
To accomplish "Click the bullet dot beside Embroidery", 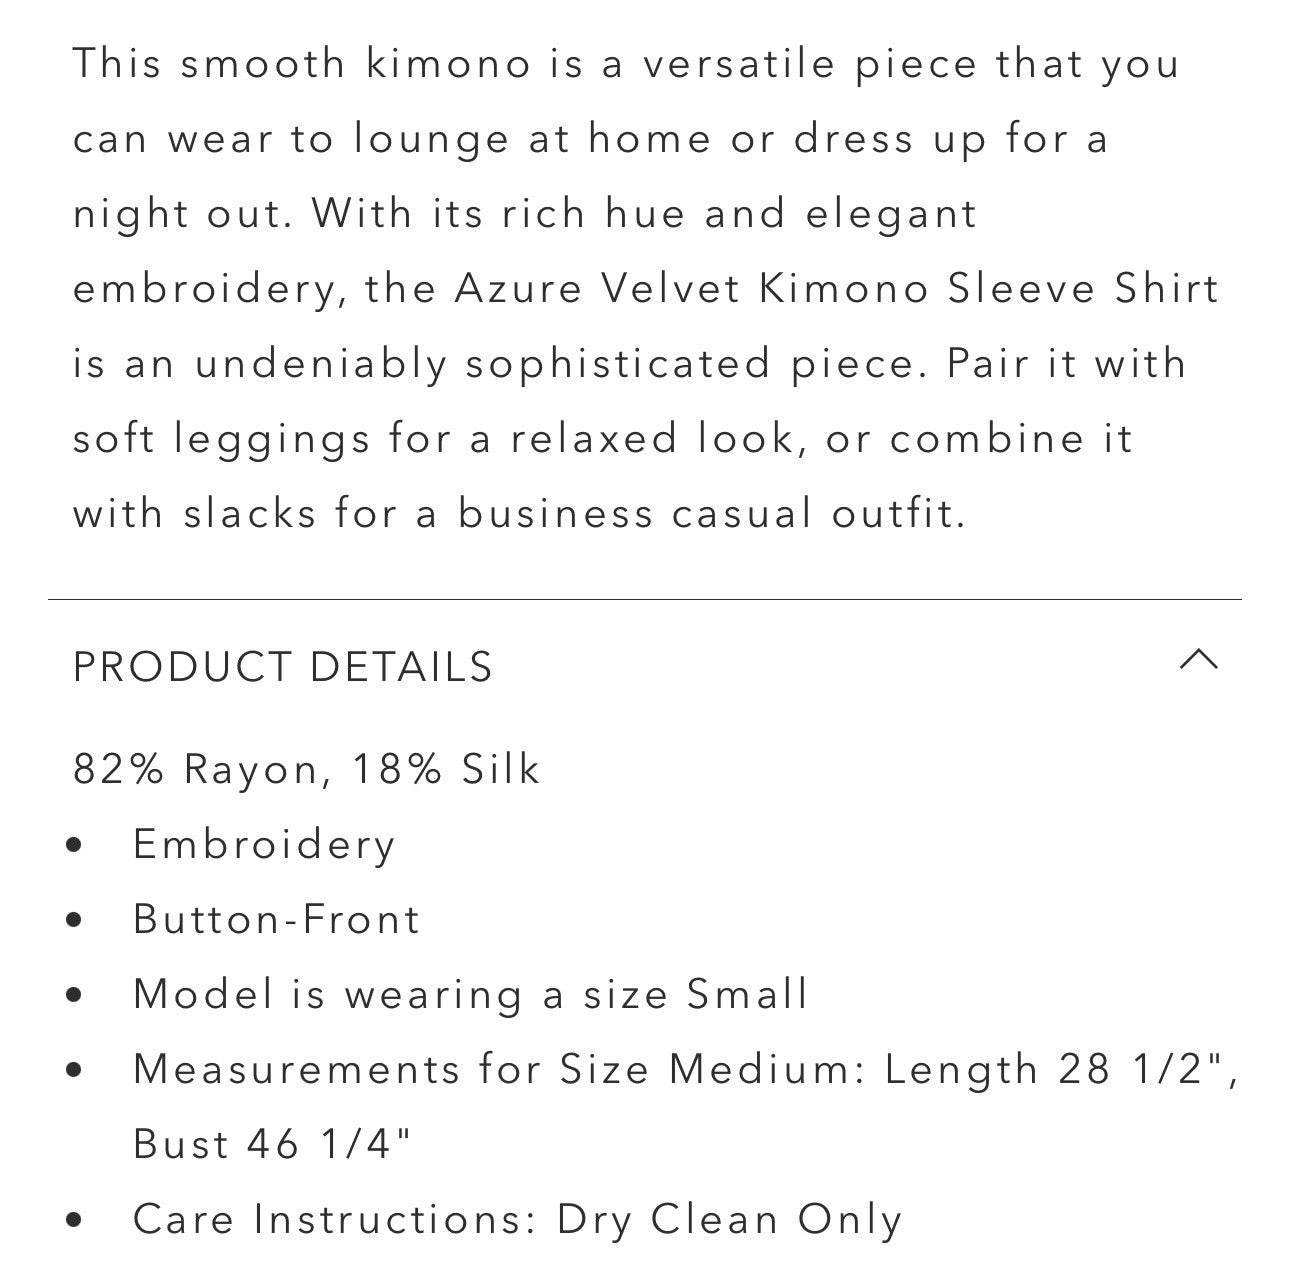I will [74, 846].
